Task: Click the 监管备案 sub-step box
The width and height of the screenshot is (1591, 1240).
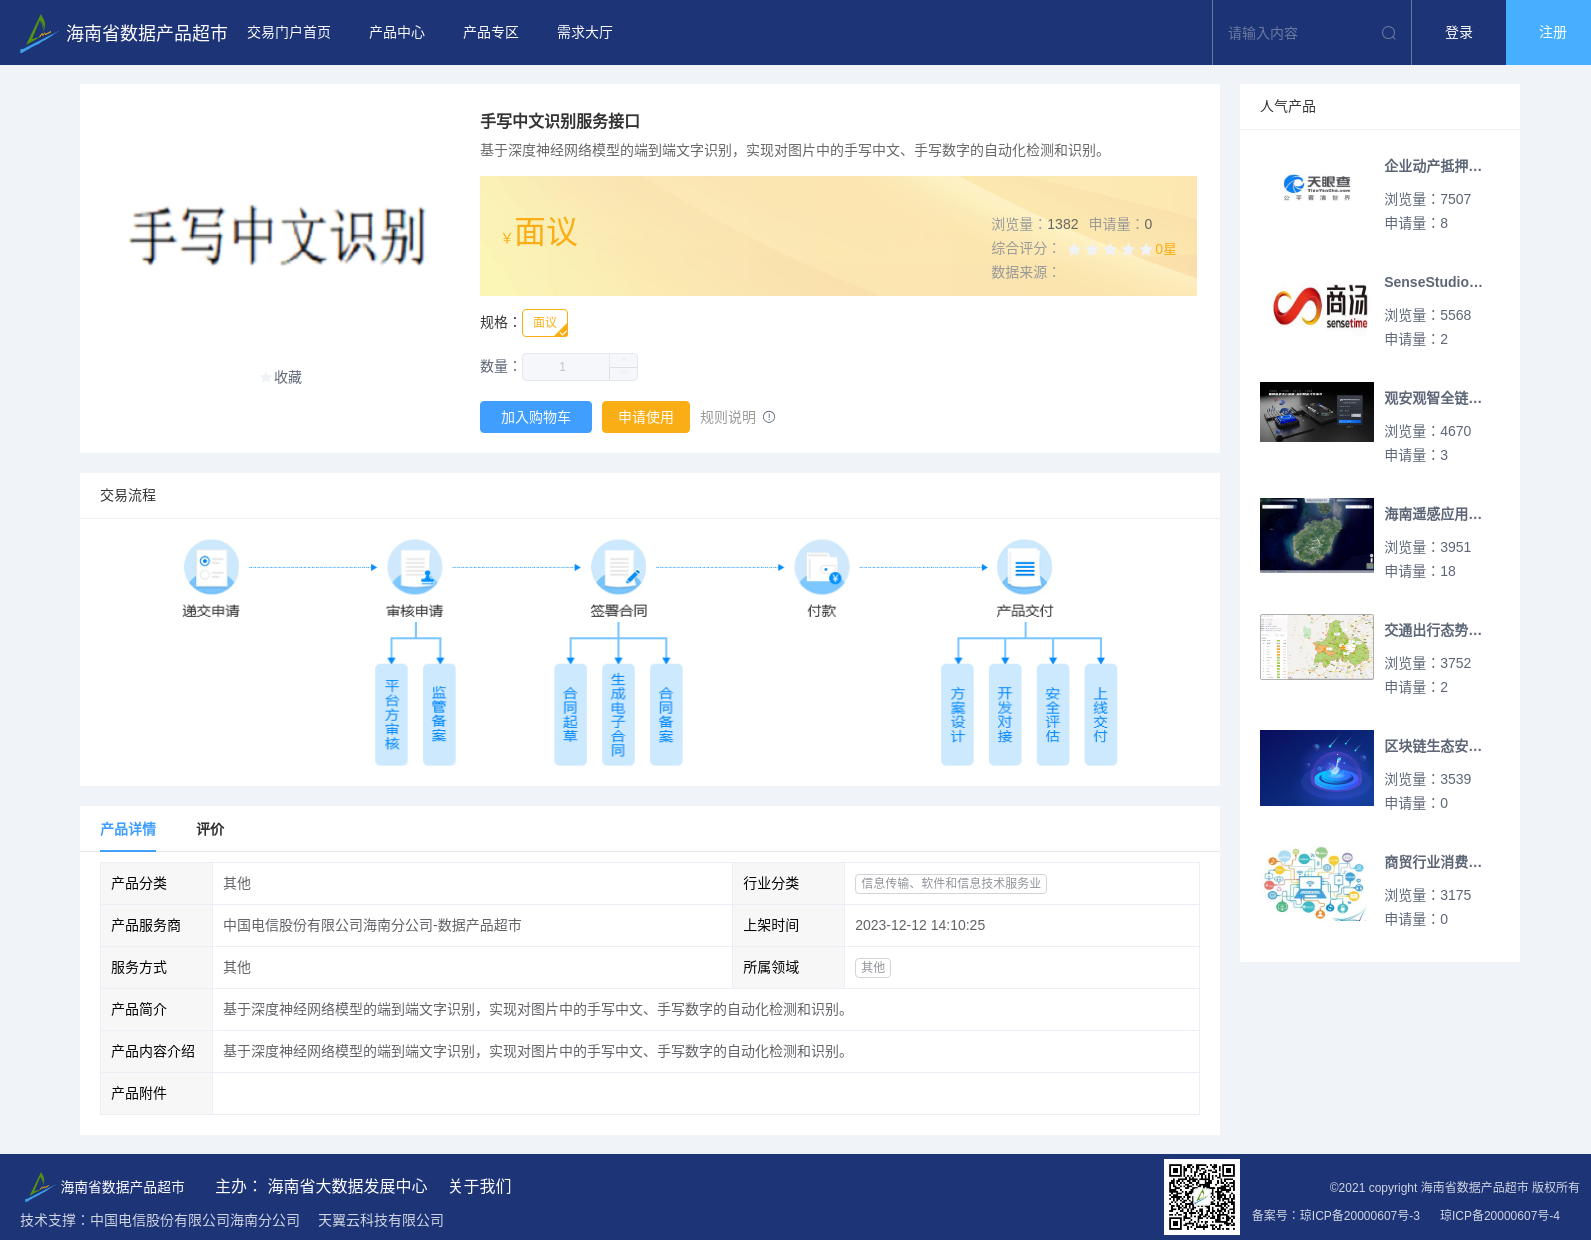Action: click(x=439, y=714)
